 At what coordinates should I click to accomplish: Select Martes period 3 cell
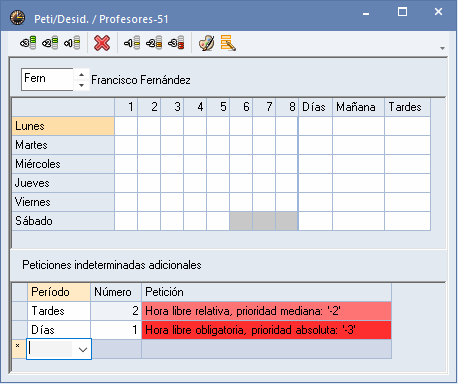click(172, 145)
